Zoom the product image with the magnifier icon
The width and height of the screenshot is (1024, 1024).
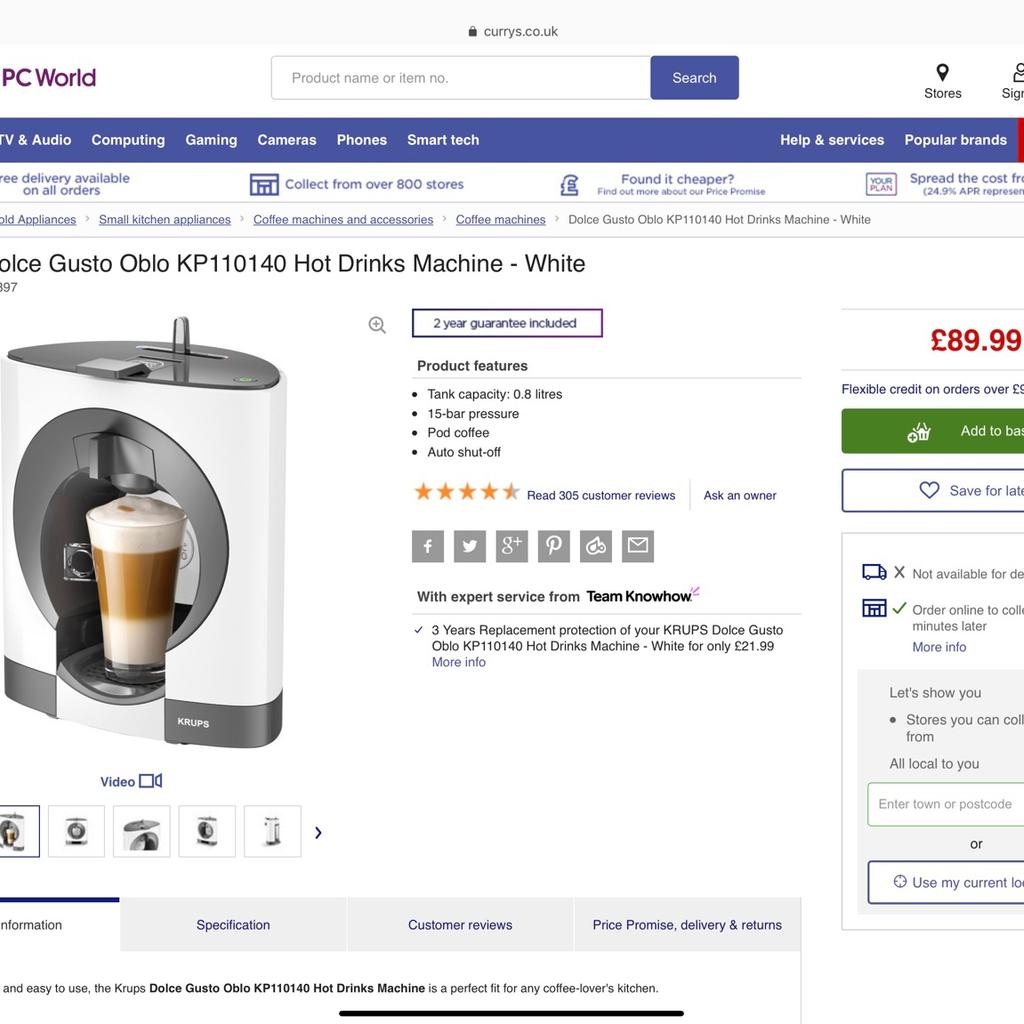377,324
